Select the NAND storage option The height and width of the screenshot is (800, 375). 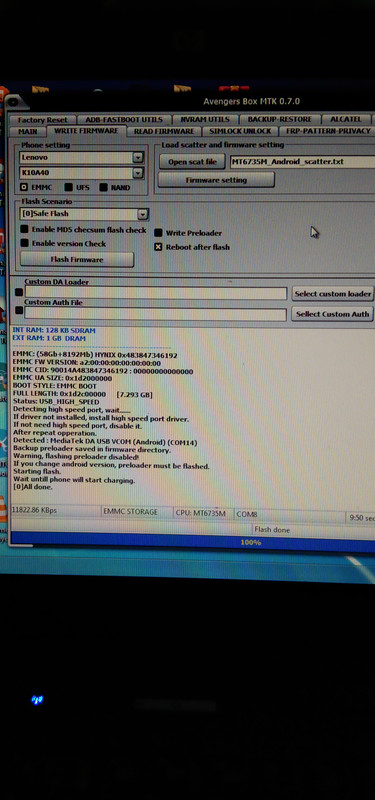(x=103, y=187)
